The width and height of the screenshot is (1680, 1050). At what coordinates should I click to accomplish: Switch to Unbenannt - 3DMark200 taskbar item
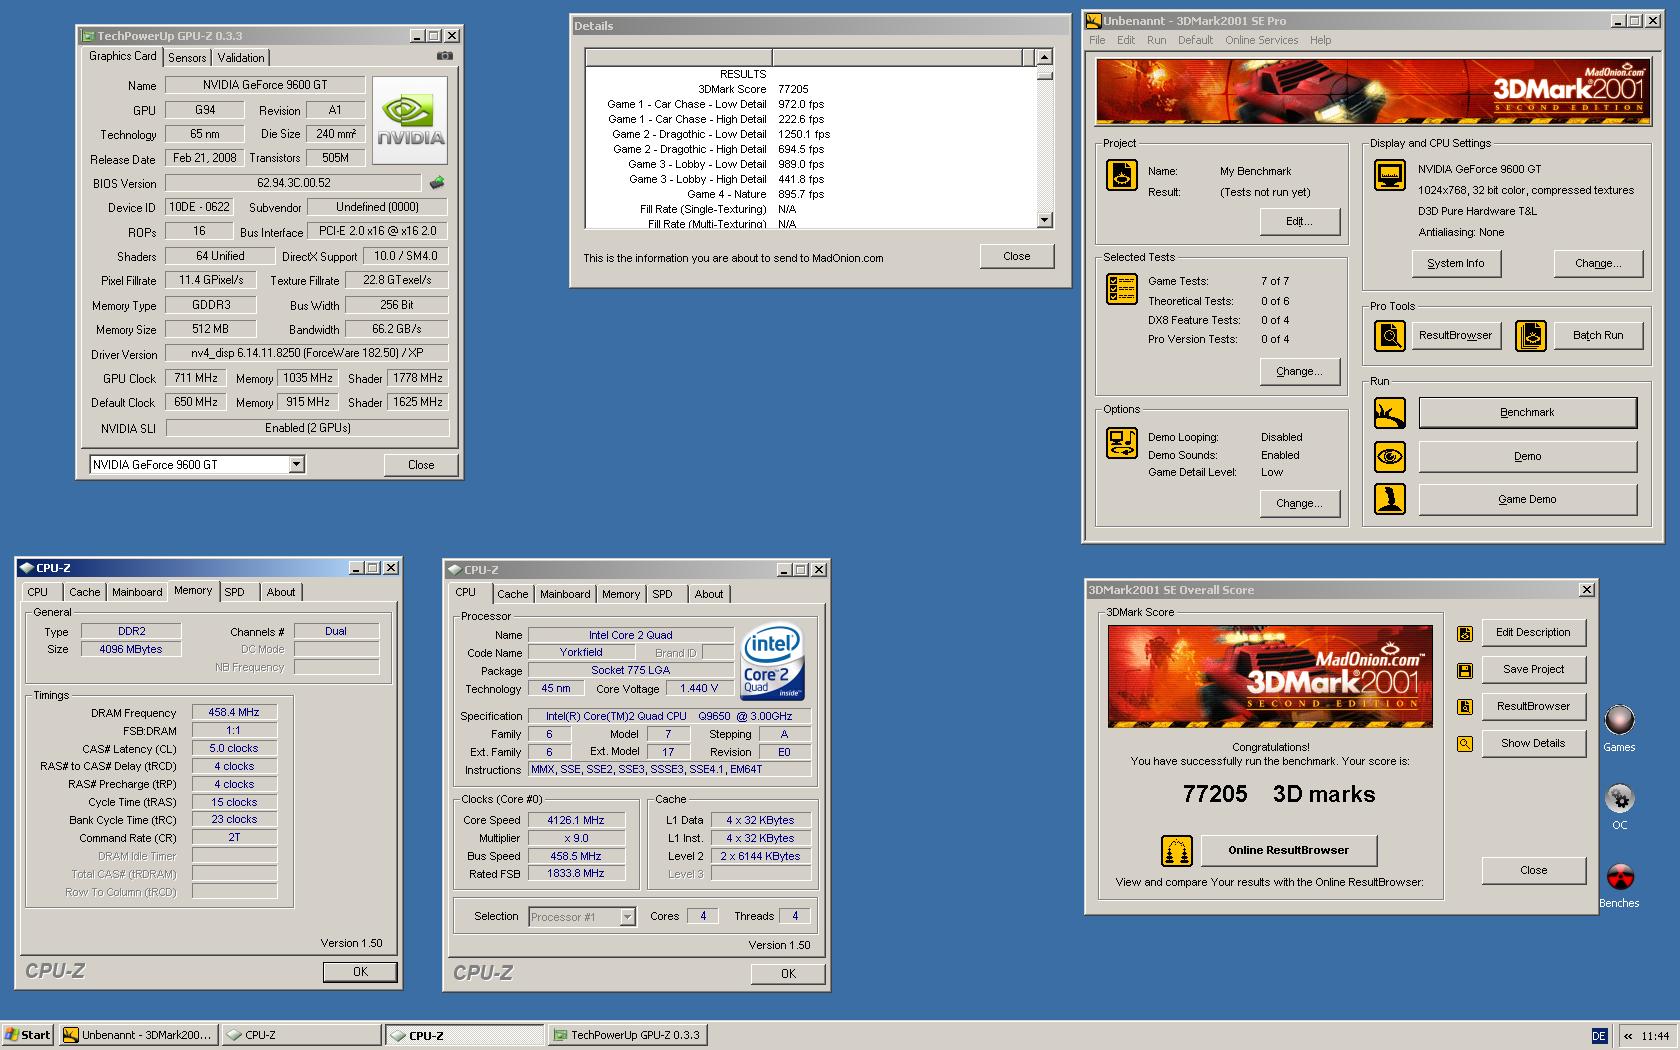coord(137,1035)
